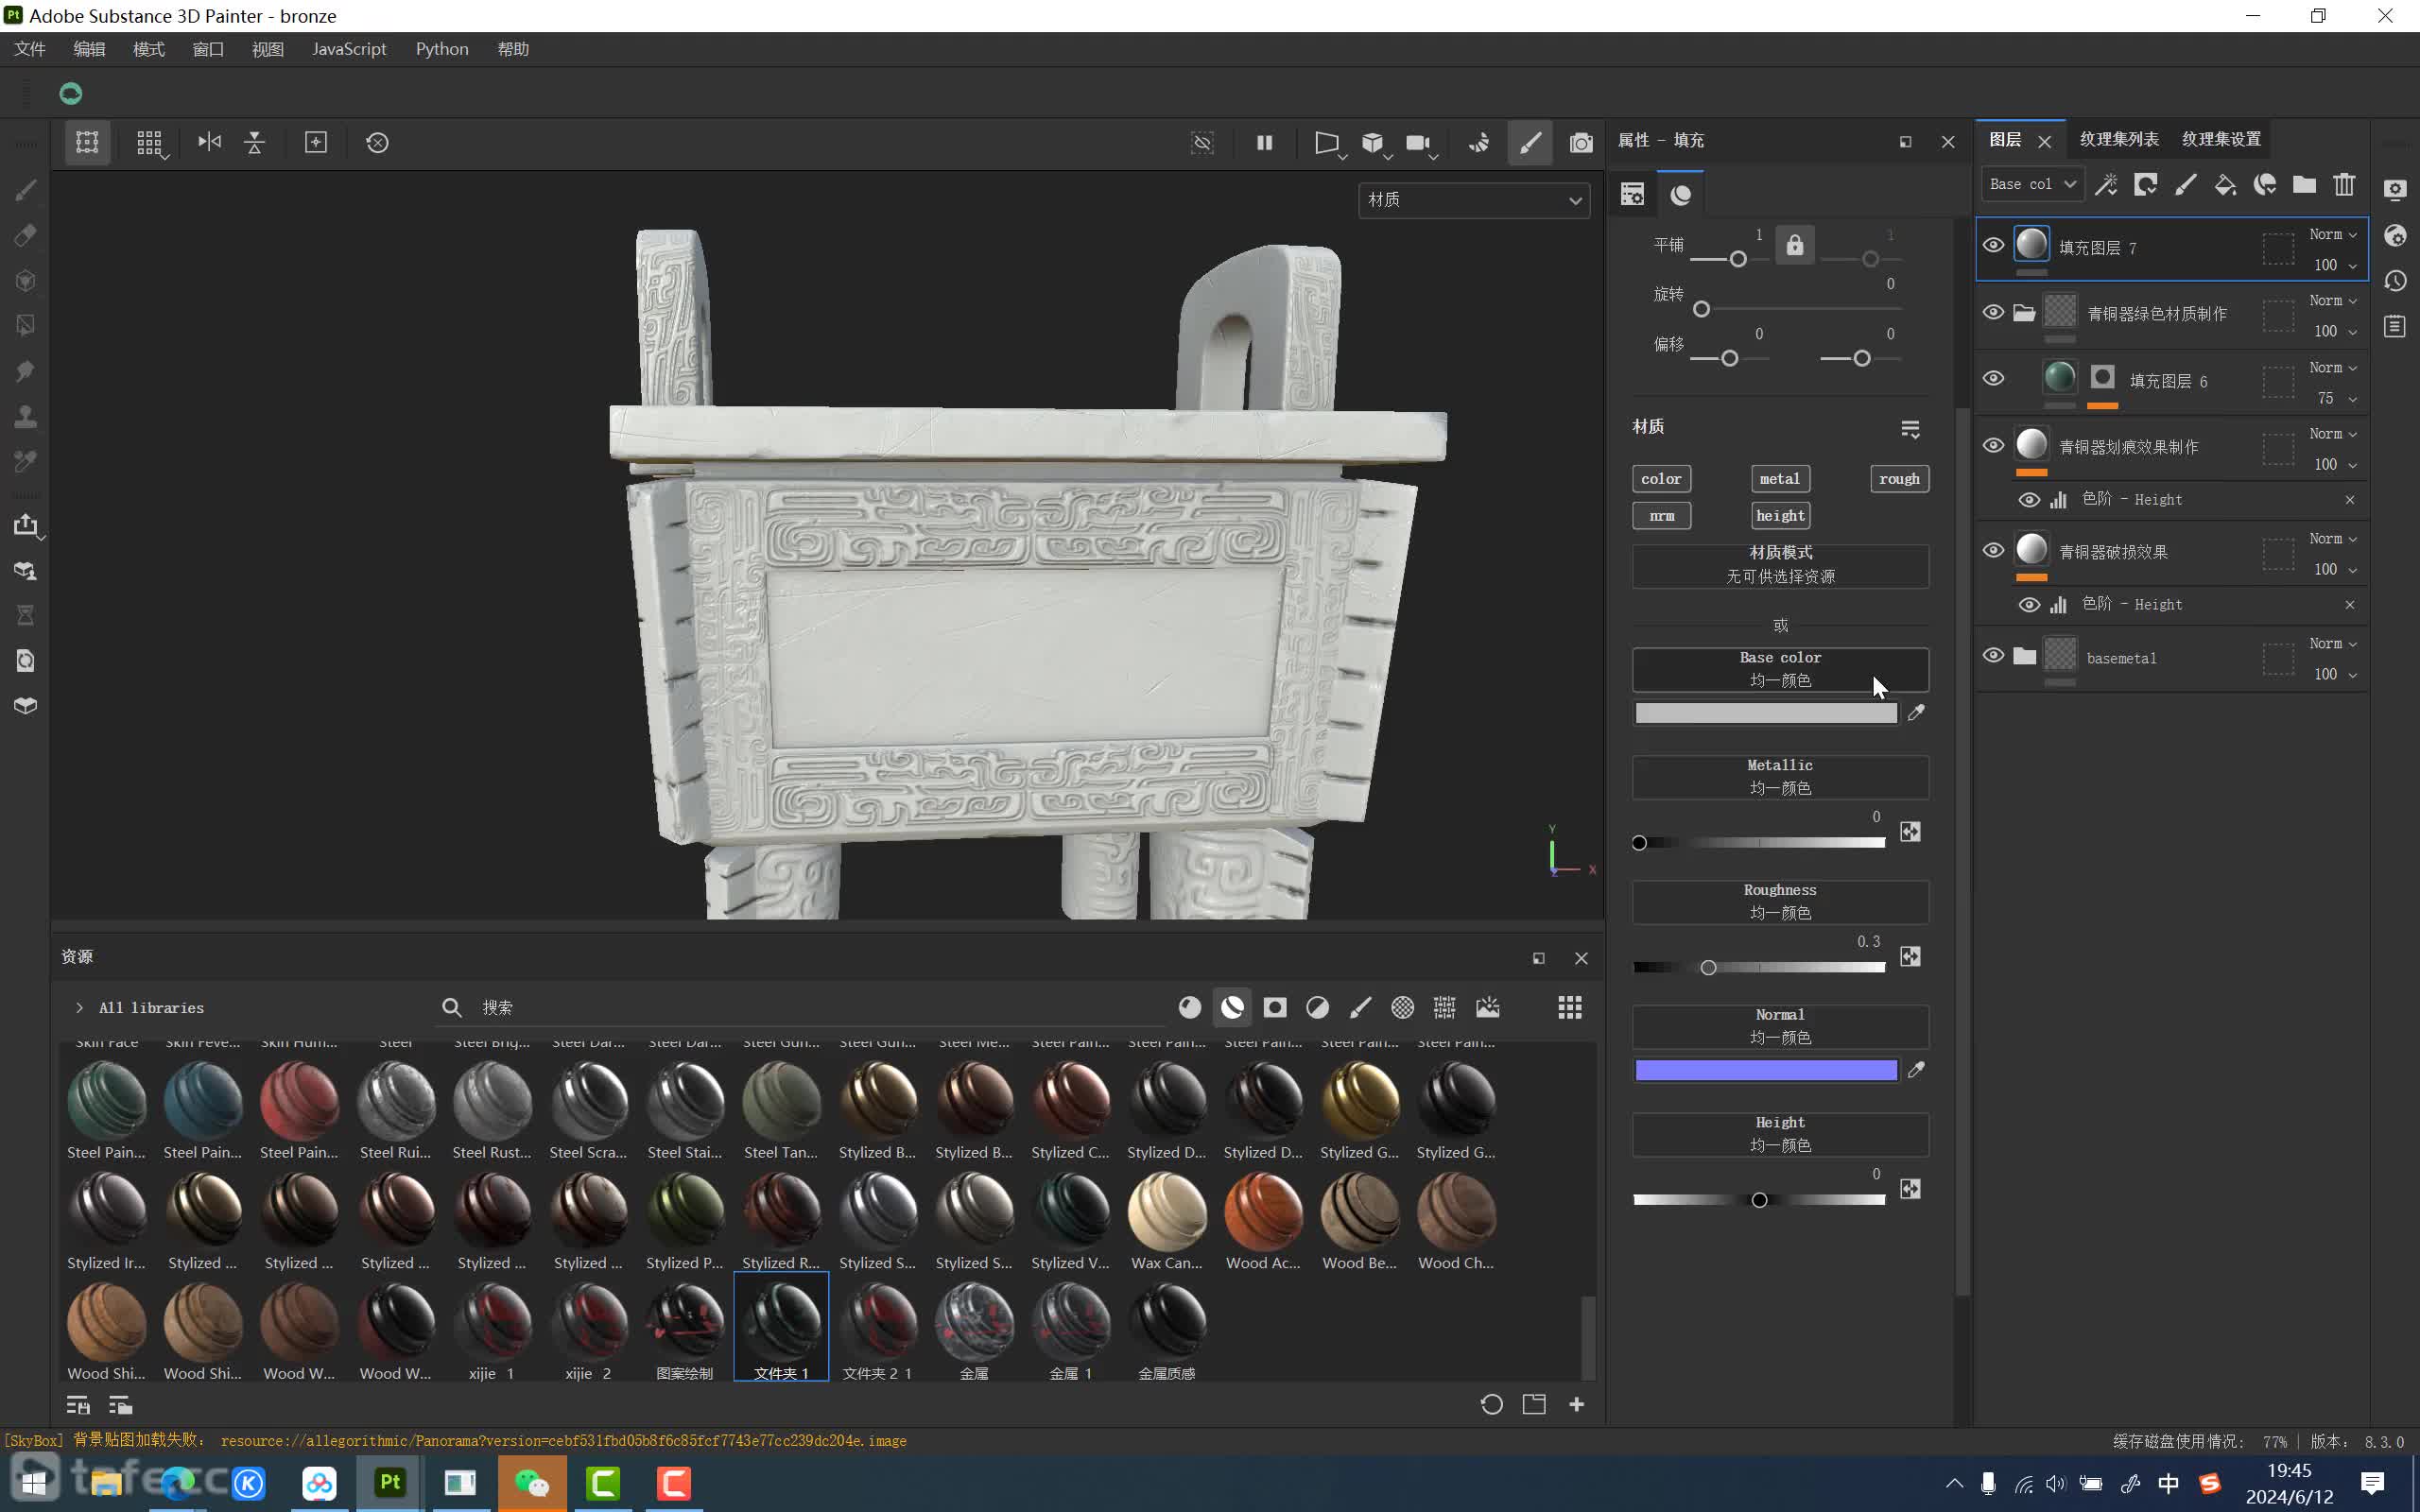Open the Export textures icon
2420x1512 pixels.
coord(26,525)
